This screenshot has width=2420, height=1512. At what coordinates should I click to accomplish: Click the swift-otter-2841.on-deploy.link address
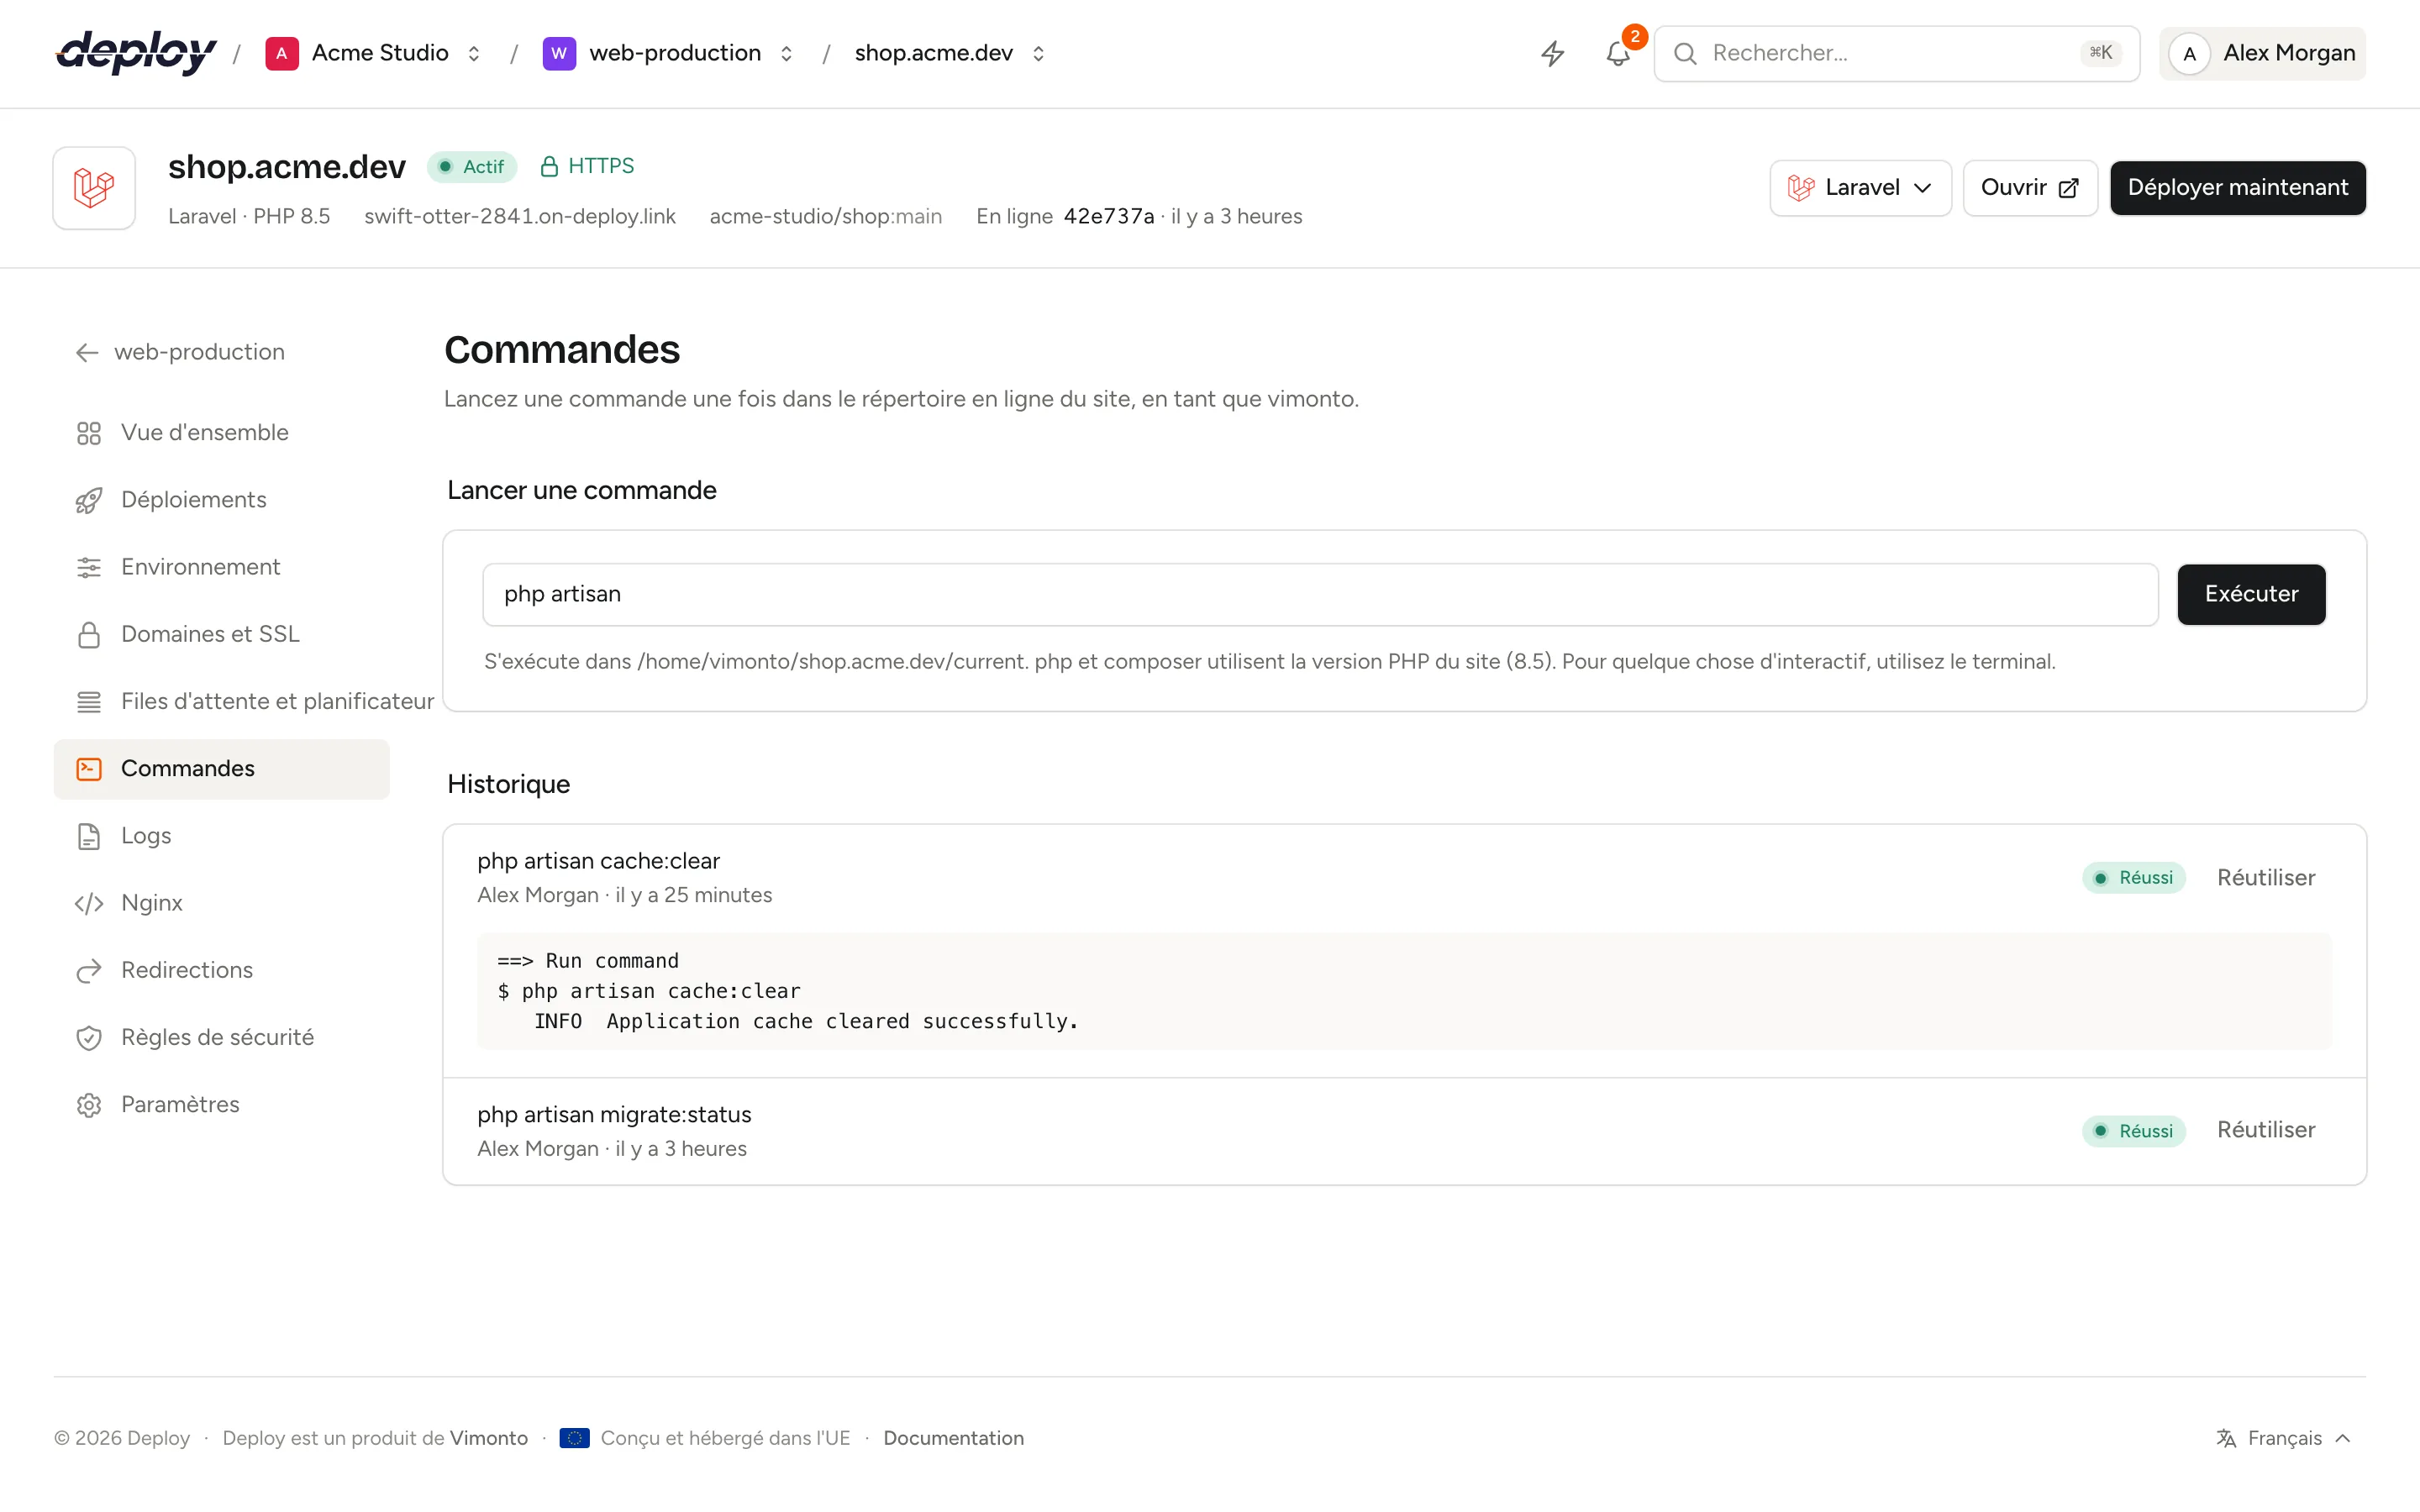pos(520,216)
